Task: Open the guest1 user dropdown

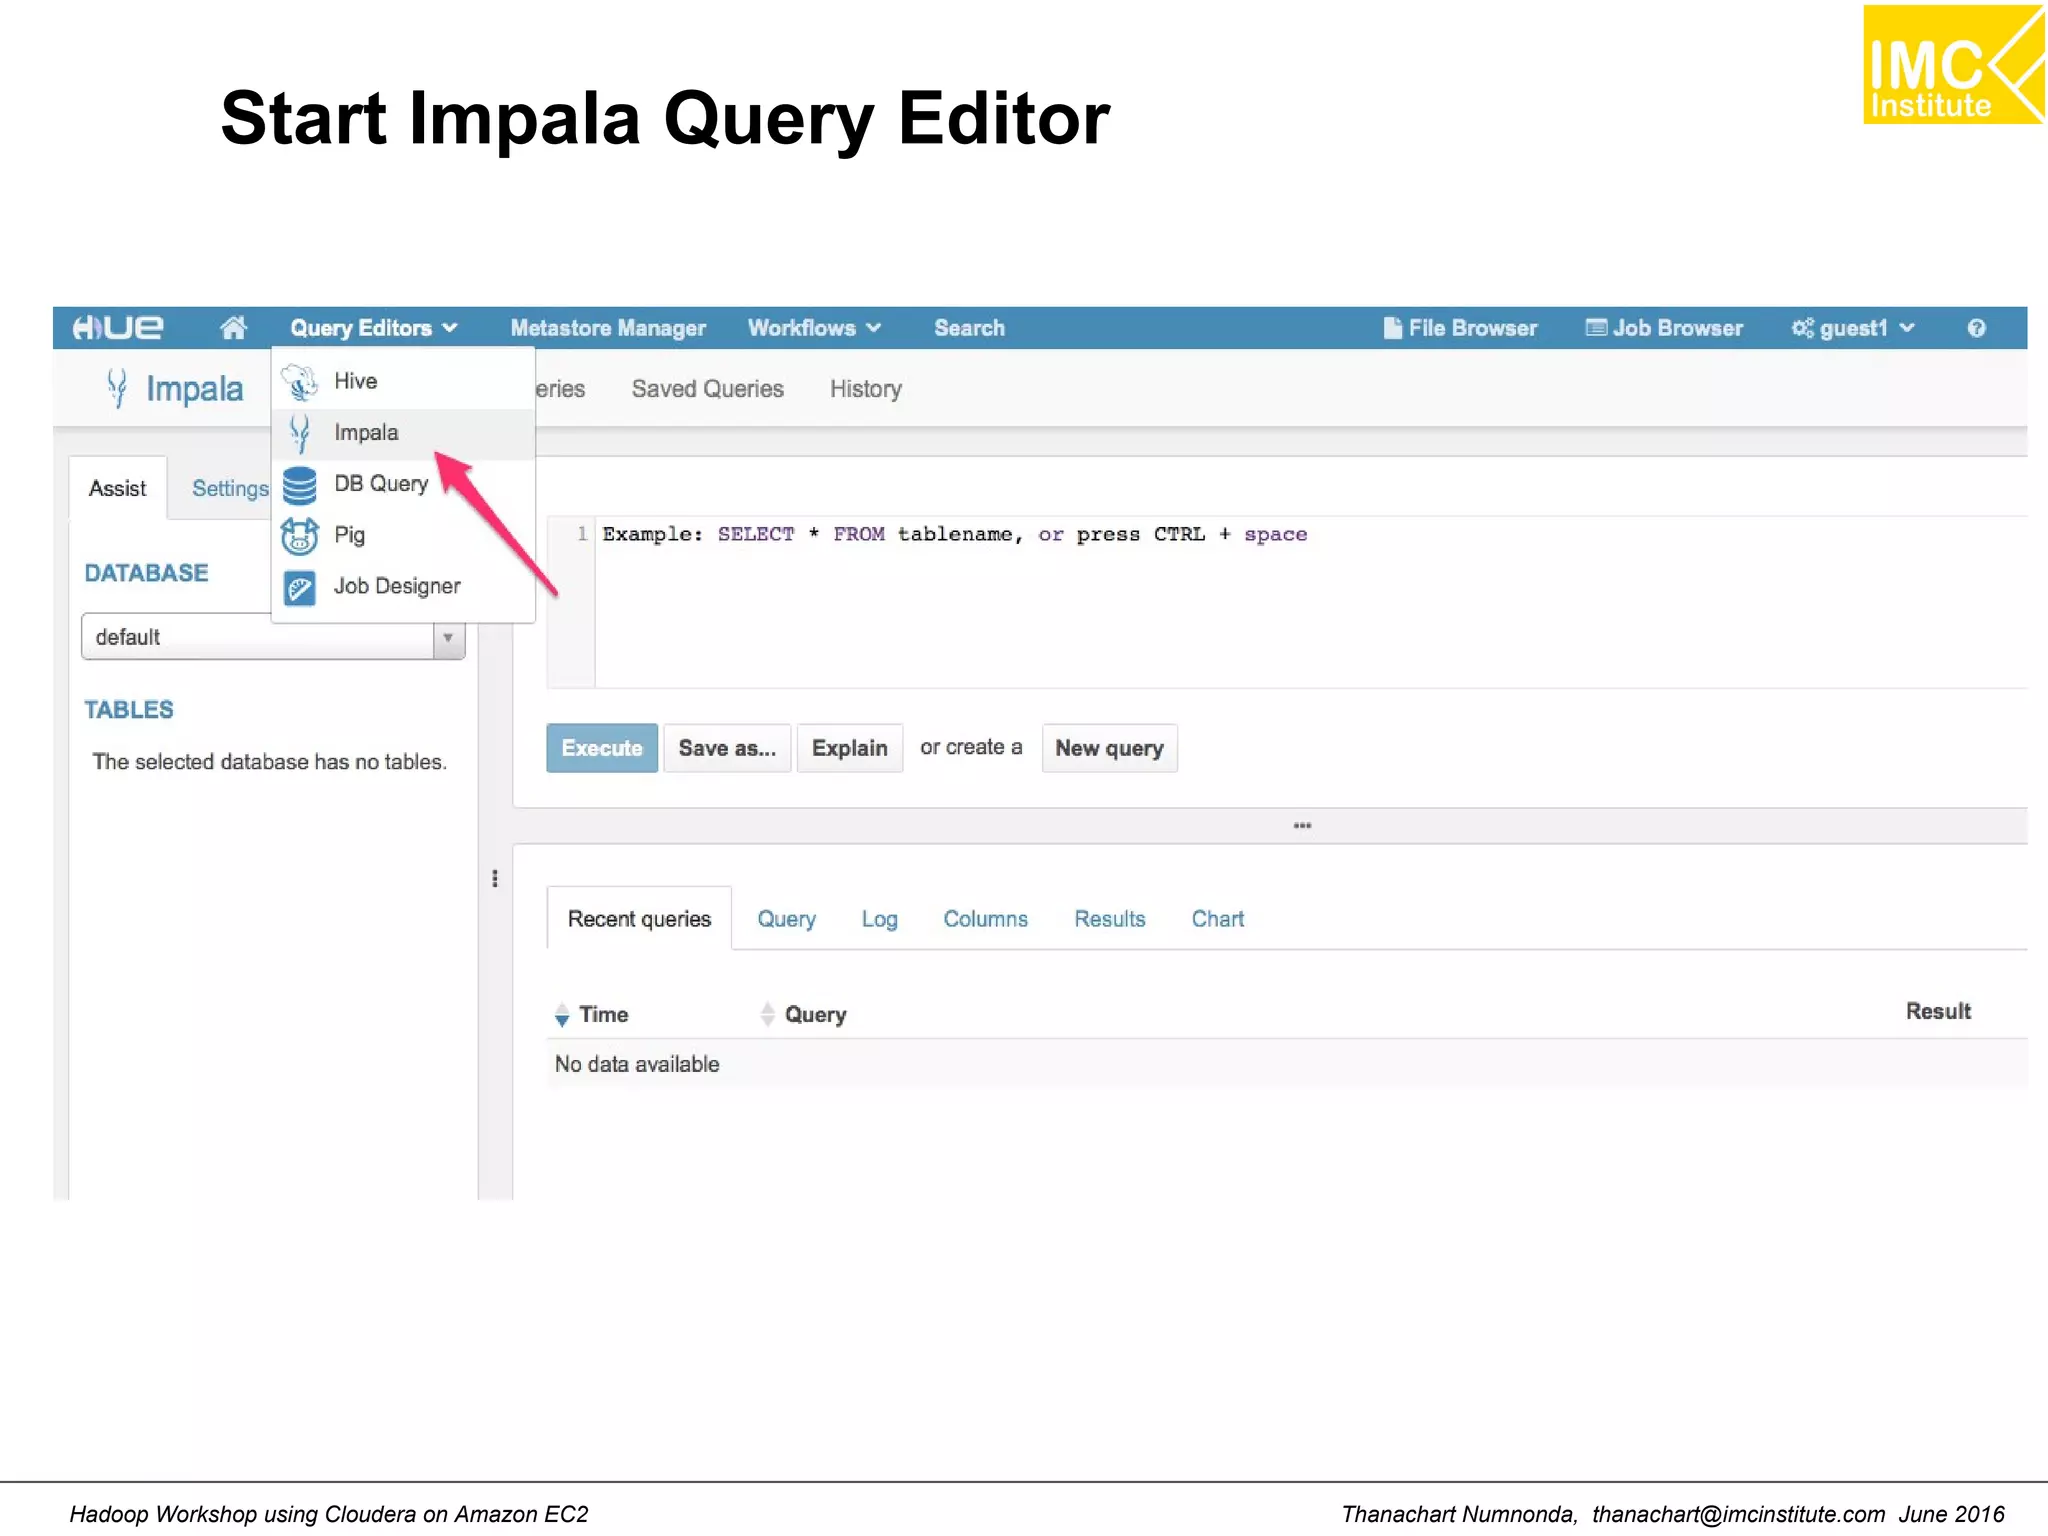Action: coord(1853,328)
